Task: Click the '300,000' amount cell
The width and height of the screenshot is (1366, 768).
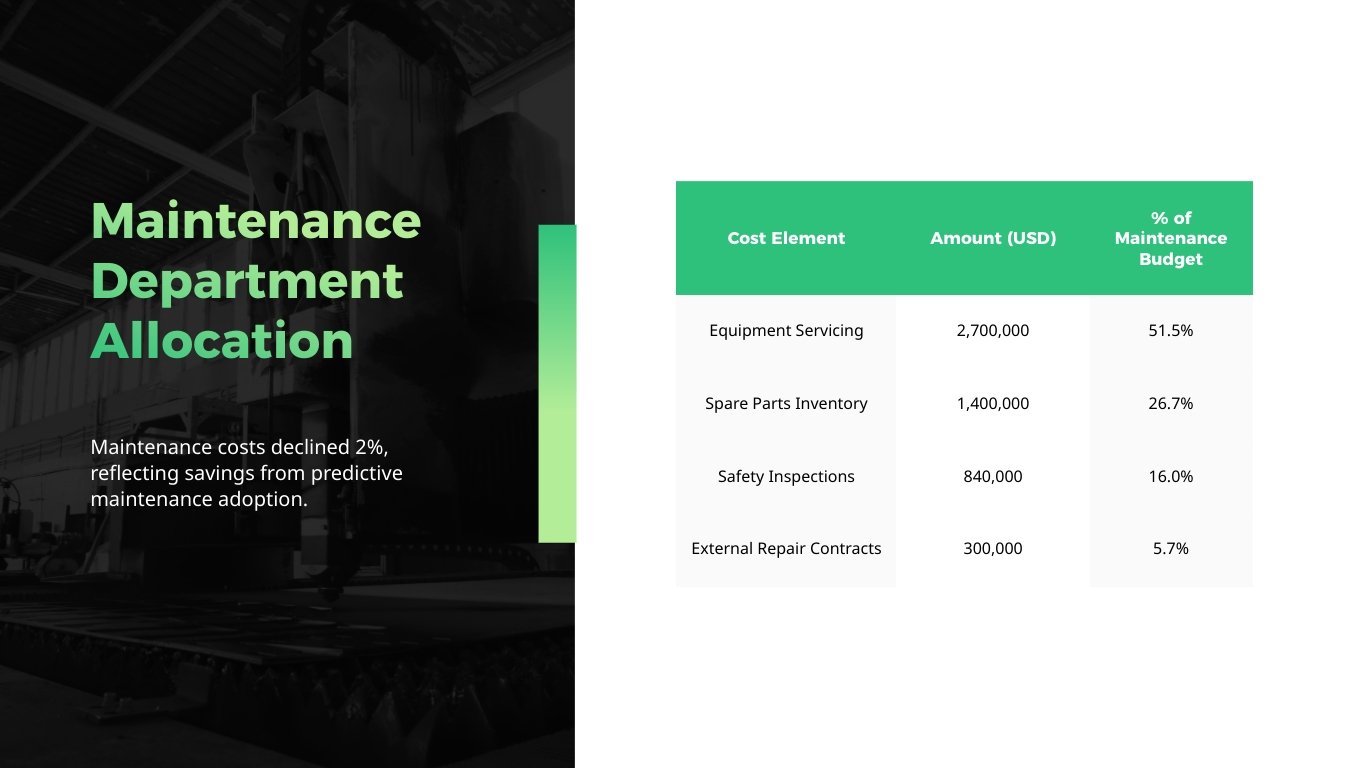Action: coord(993,548)
